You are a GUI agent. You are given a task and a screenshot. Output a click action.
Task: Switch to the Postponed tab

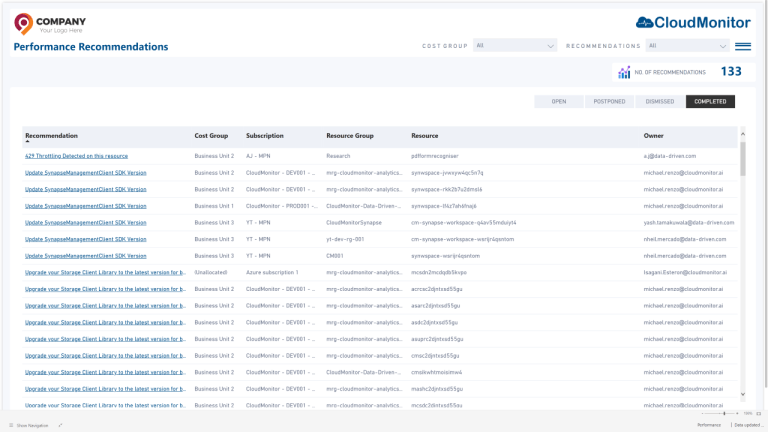click(609, 101)
